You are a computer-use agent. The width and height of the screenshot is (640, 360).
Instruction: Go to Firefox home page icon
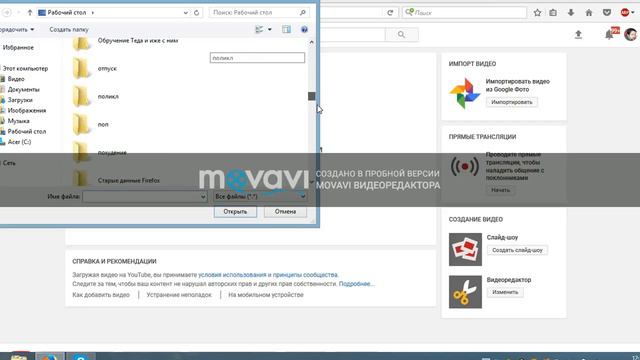(x=589, y=13)
